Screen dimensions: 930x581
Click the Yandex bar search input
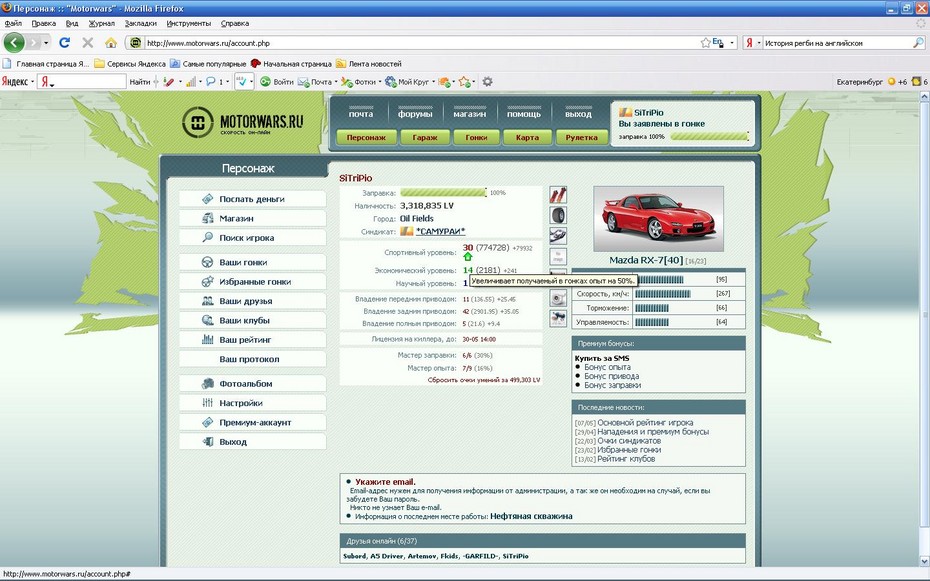pyautogui.click(x=82, y=82)
